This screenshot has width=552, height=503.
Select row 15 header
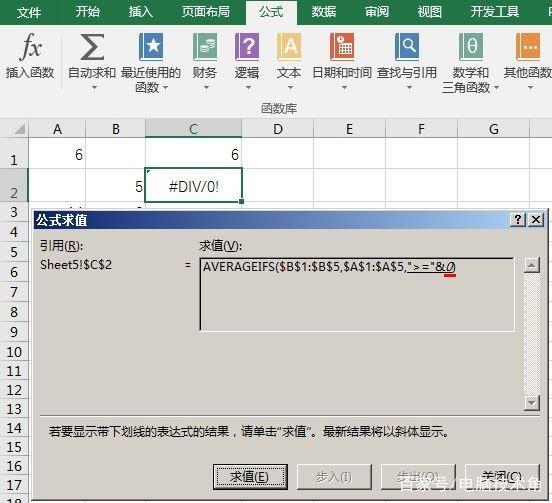14,447
